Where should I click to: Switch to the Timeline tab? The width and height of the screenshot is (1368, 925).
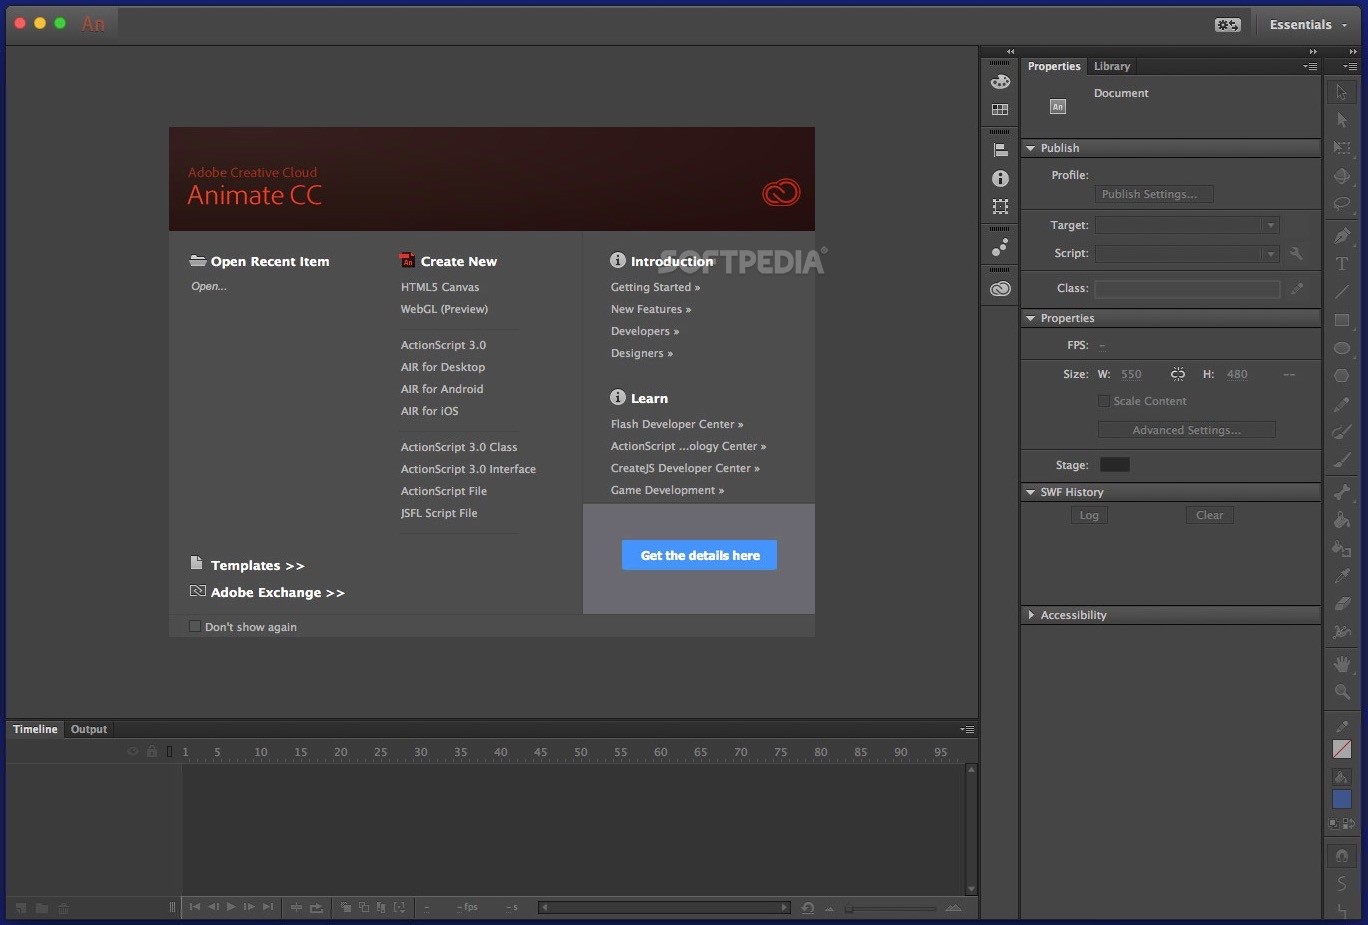coord(35,729)
